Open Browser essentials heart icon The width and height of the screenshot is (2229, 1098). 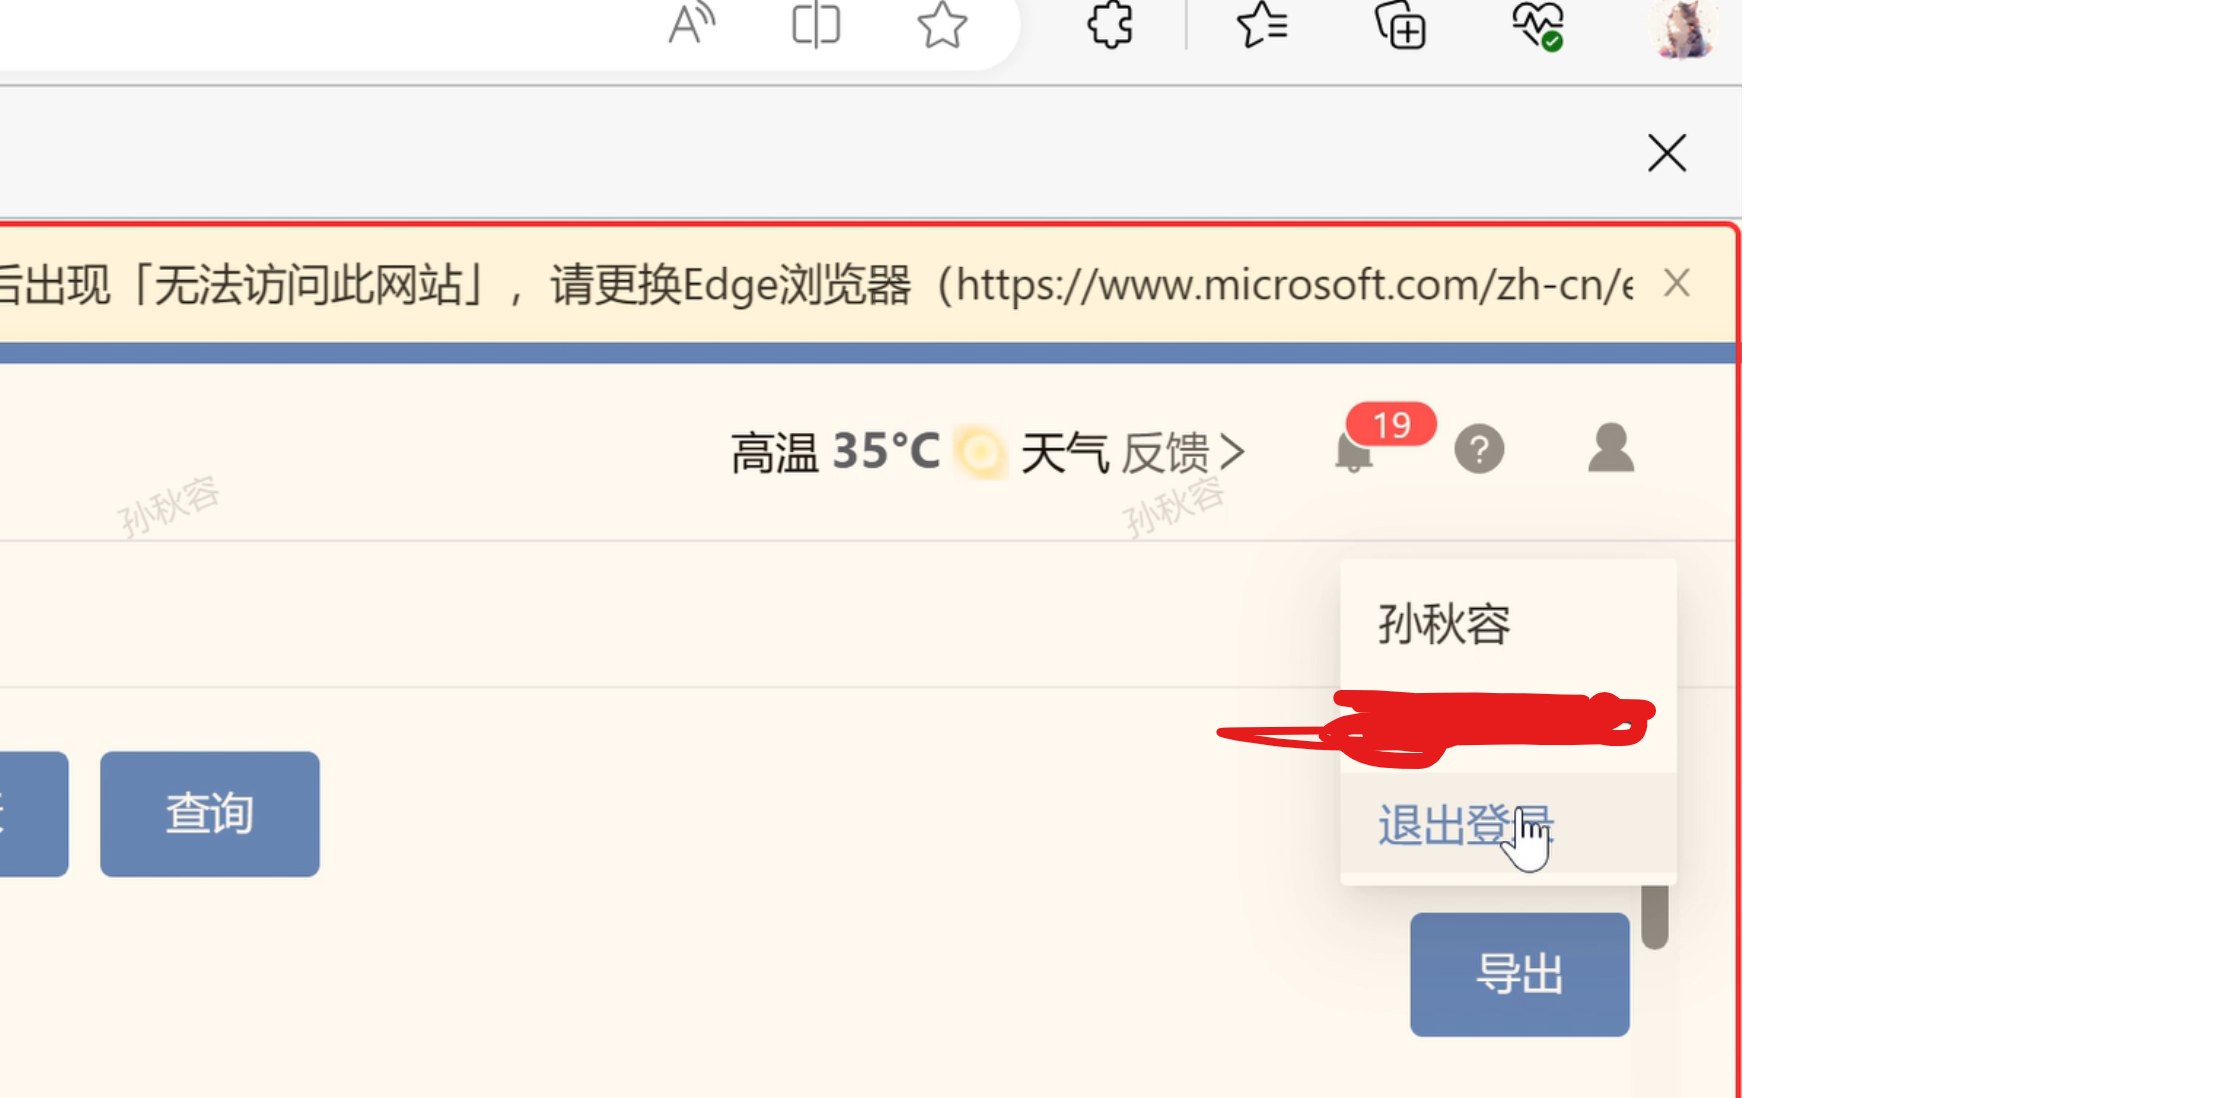(x=1538, y=24)
